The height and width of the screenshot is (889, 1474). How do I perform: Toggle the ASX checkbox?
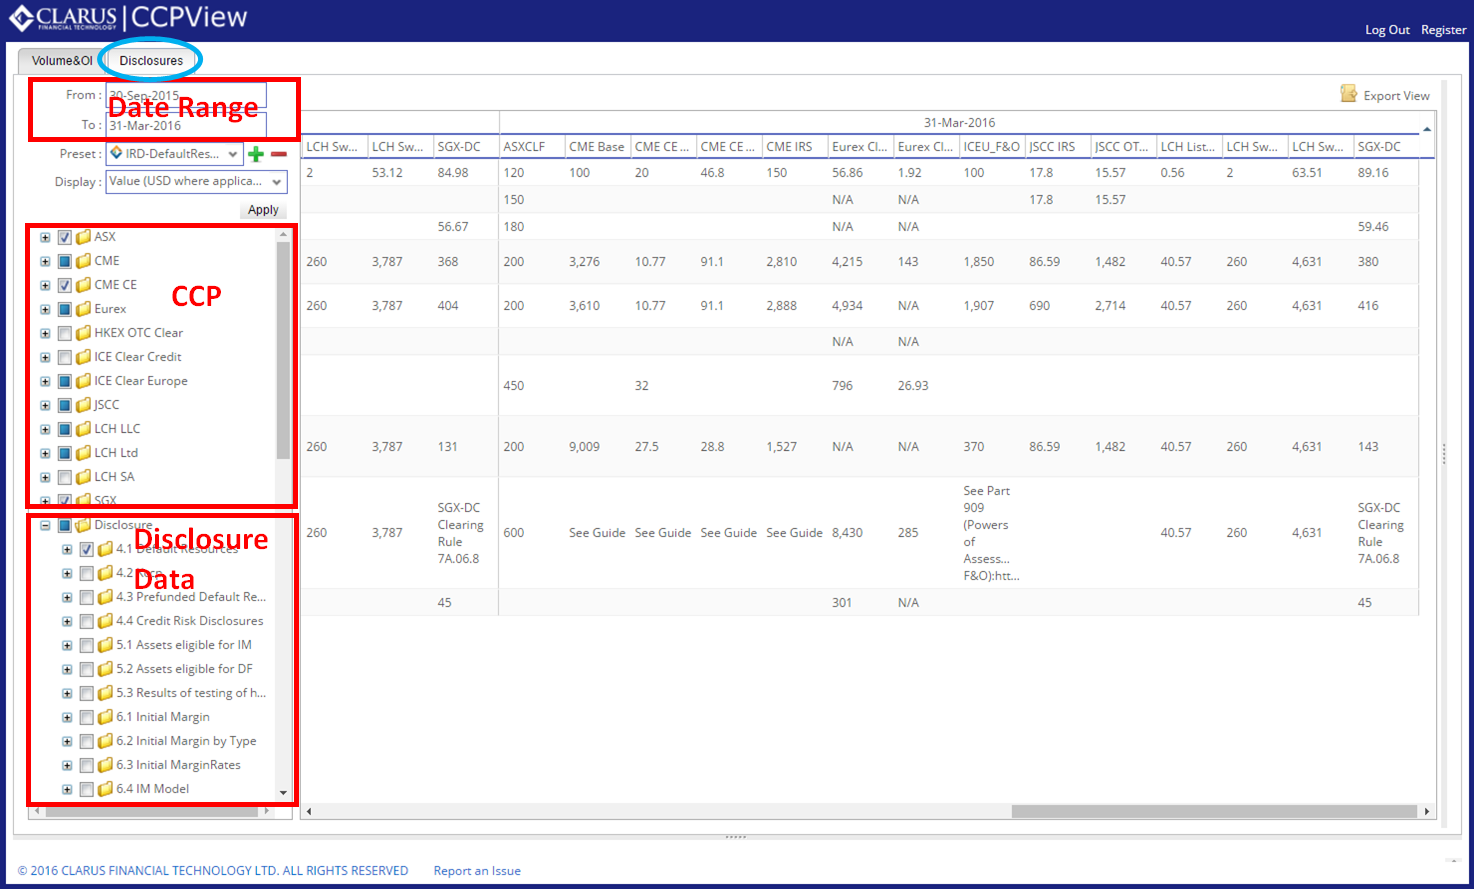tap(65, 237)
